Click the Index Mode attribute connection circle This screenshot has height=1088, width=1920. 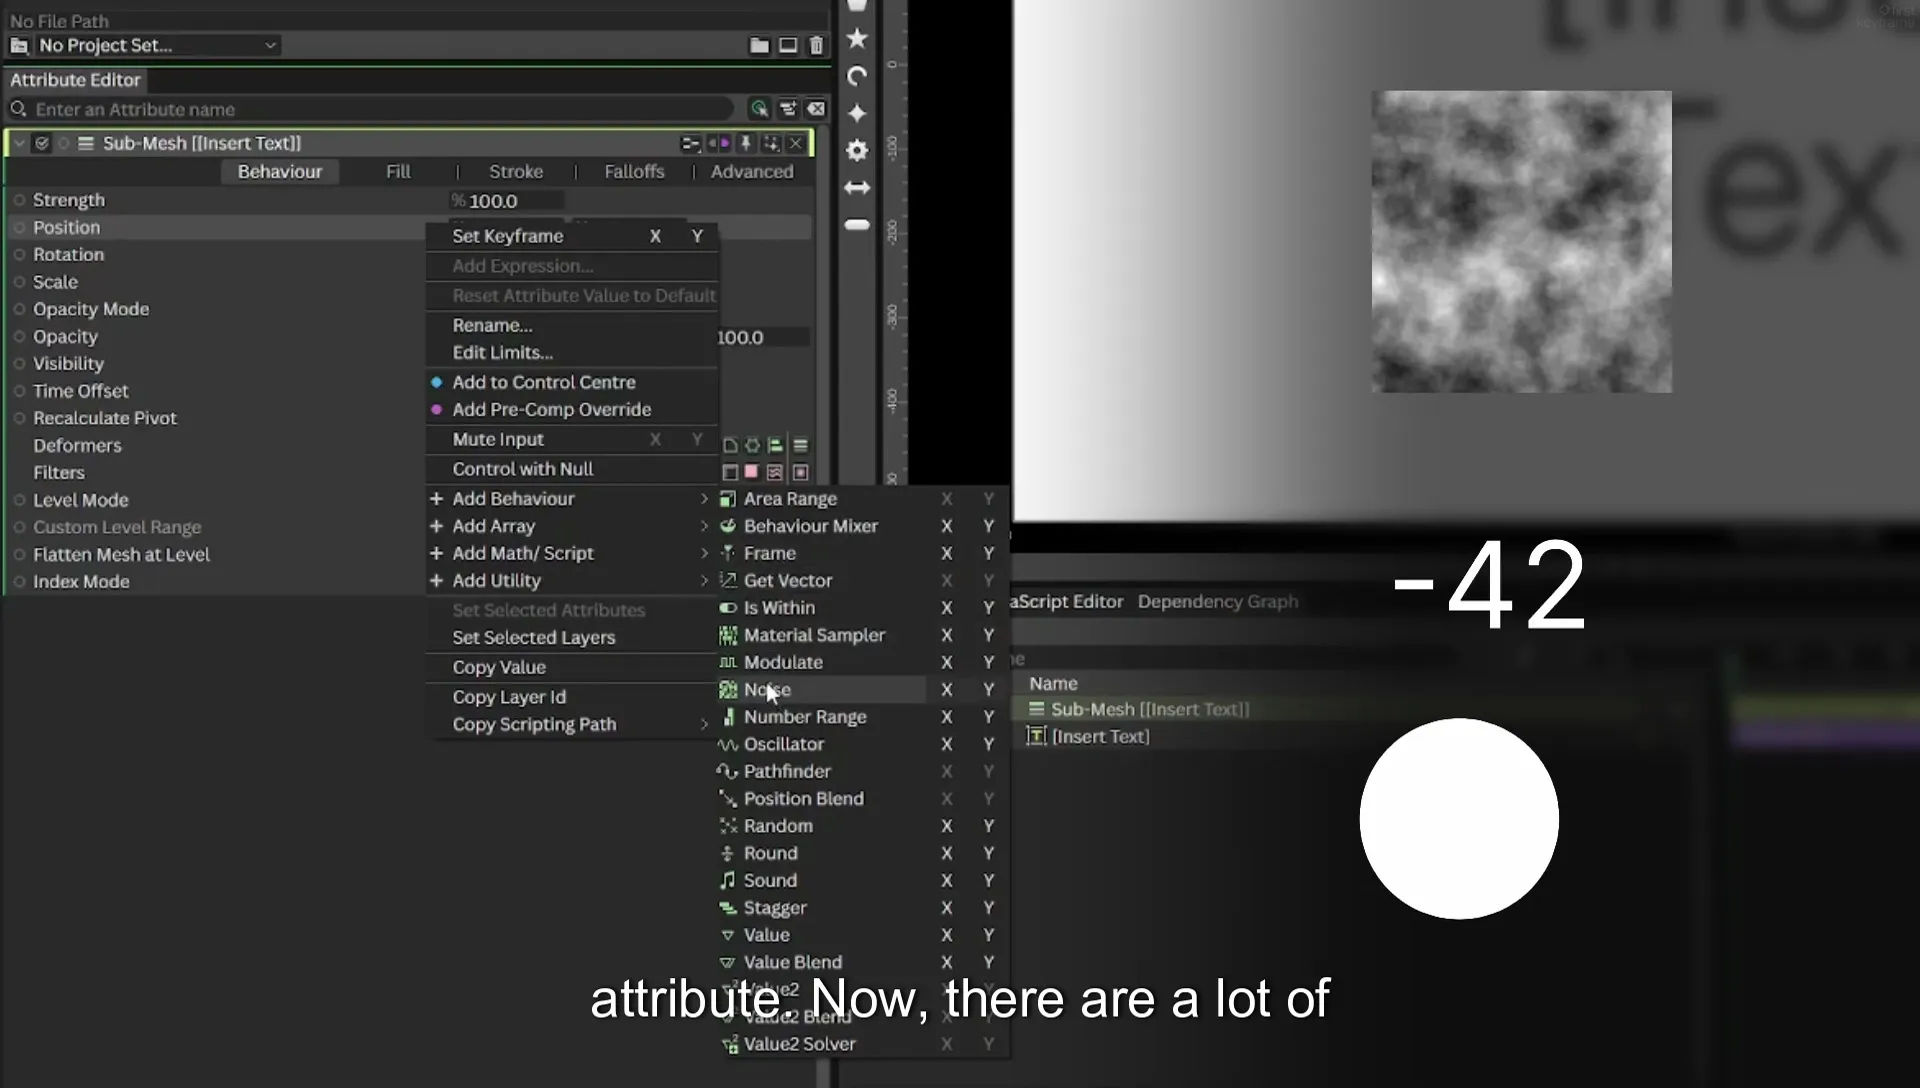19,582
